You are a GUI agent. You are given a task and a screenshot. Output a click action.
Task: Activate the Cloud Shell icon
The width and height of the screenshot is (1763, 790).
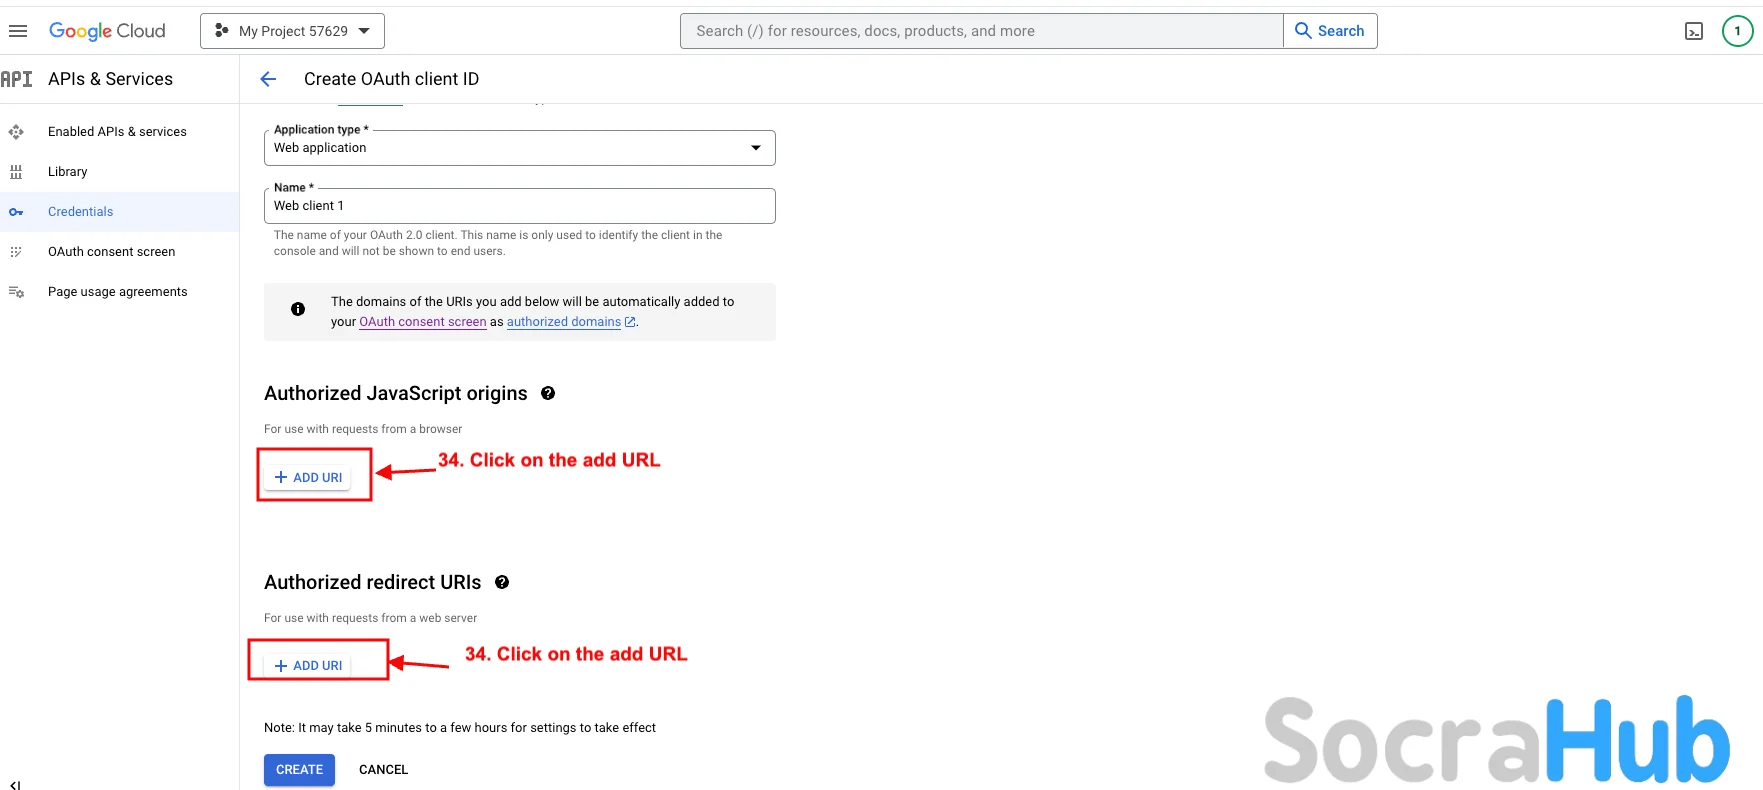click(1693, 31)
